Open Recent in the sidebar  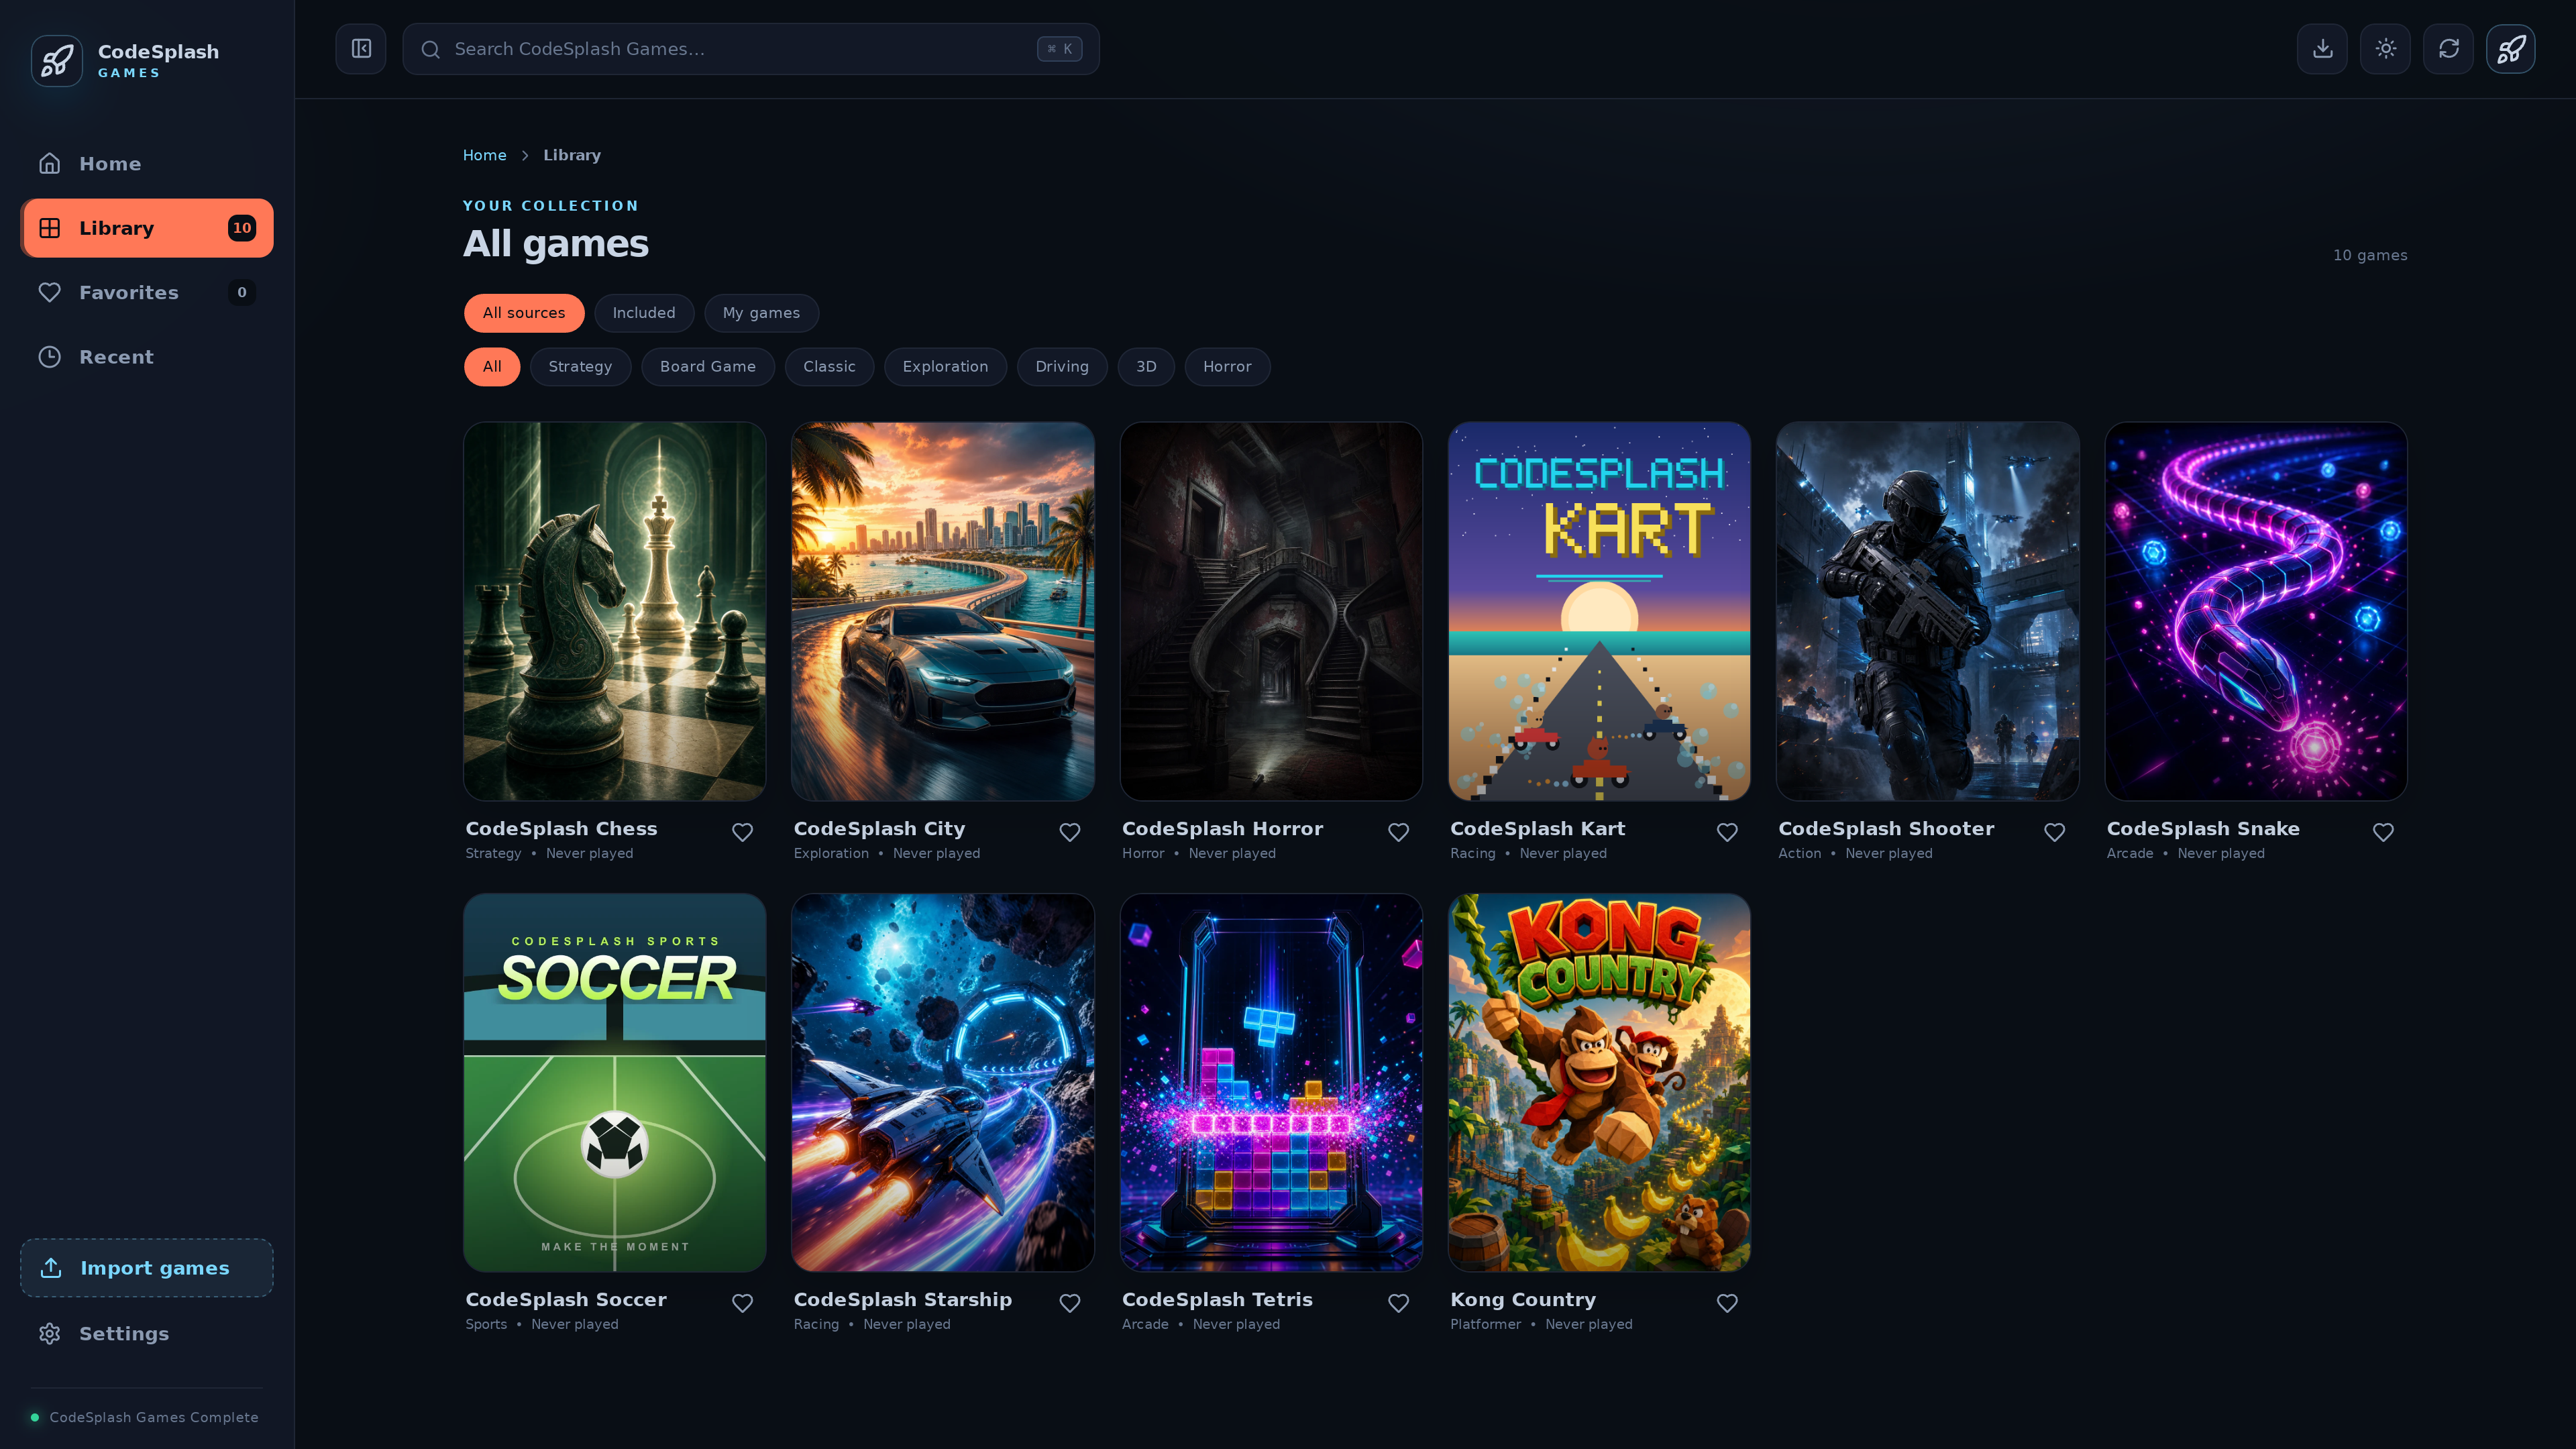click(x=147, y=357)
